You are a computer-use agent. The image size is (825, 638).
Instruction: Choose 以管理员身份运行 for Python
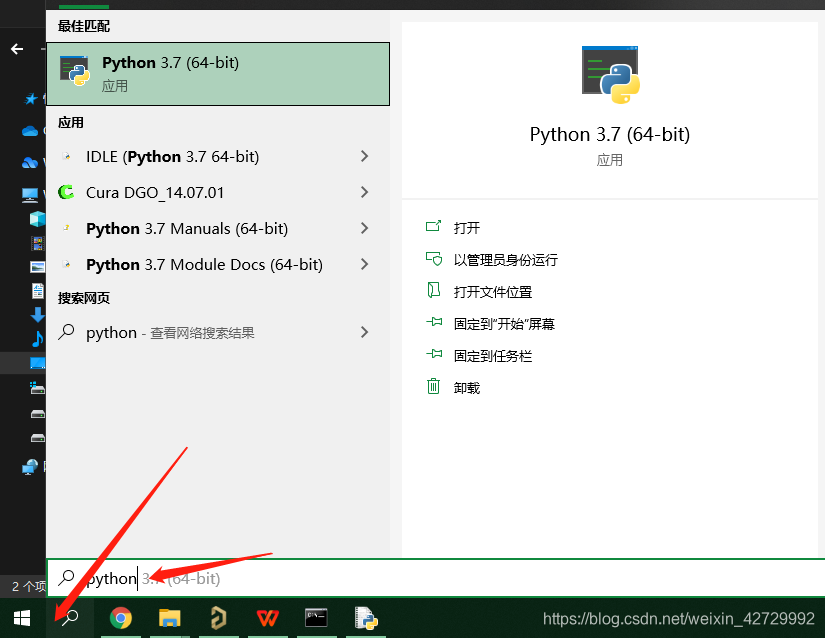point(506,260)
